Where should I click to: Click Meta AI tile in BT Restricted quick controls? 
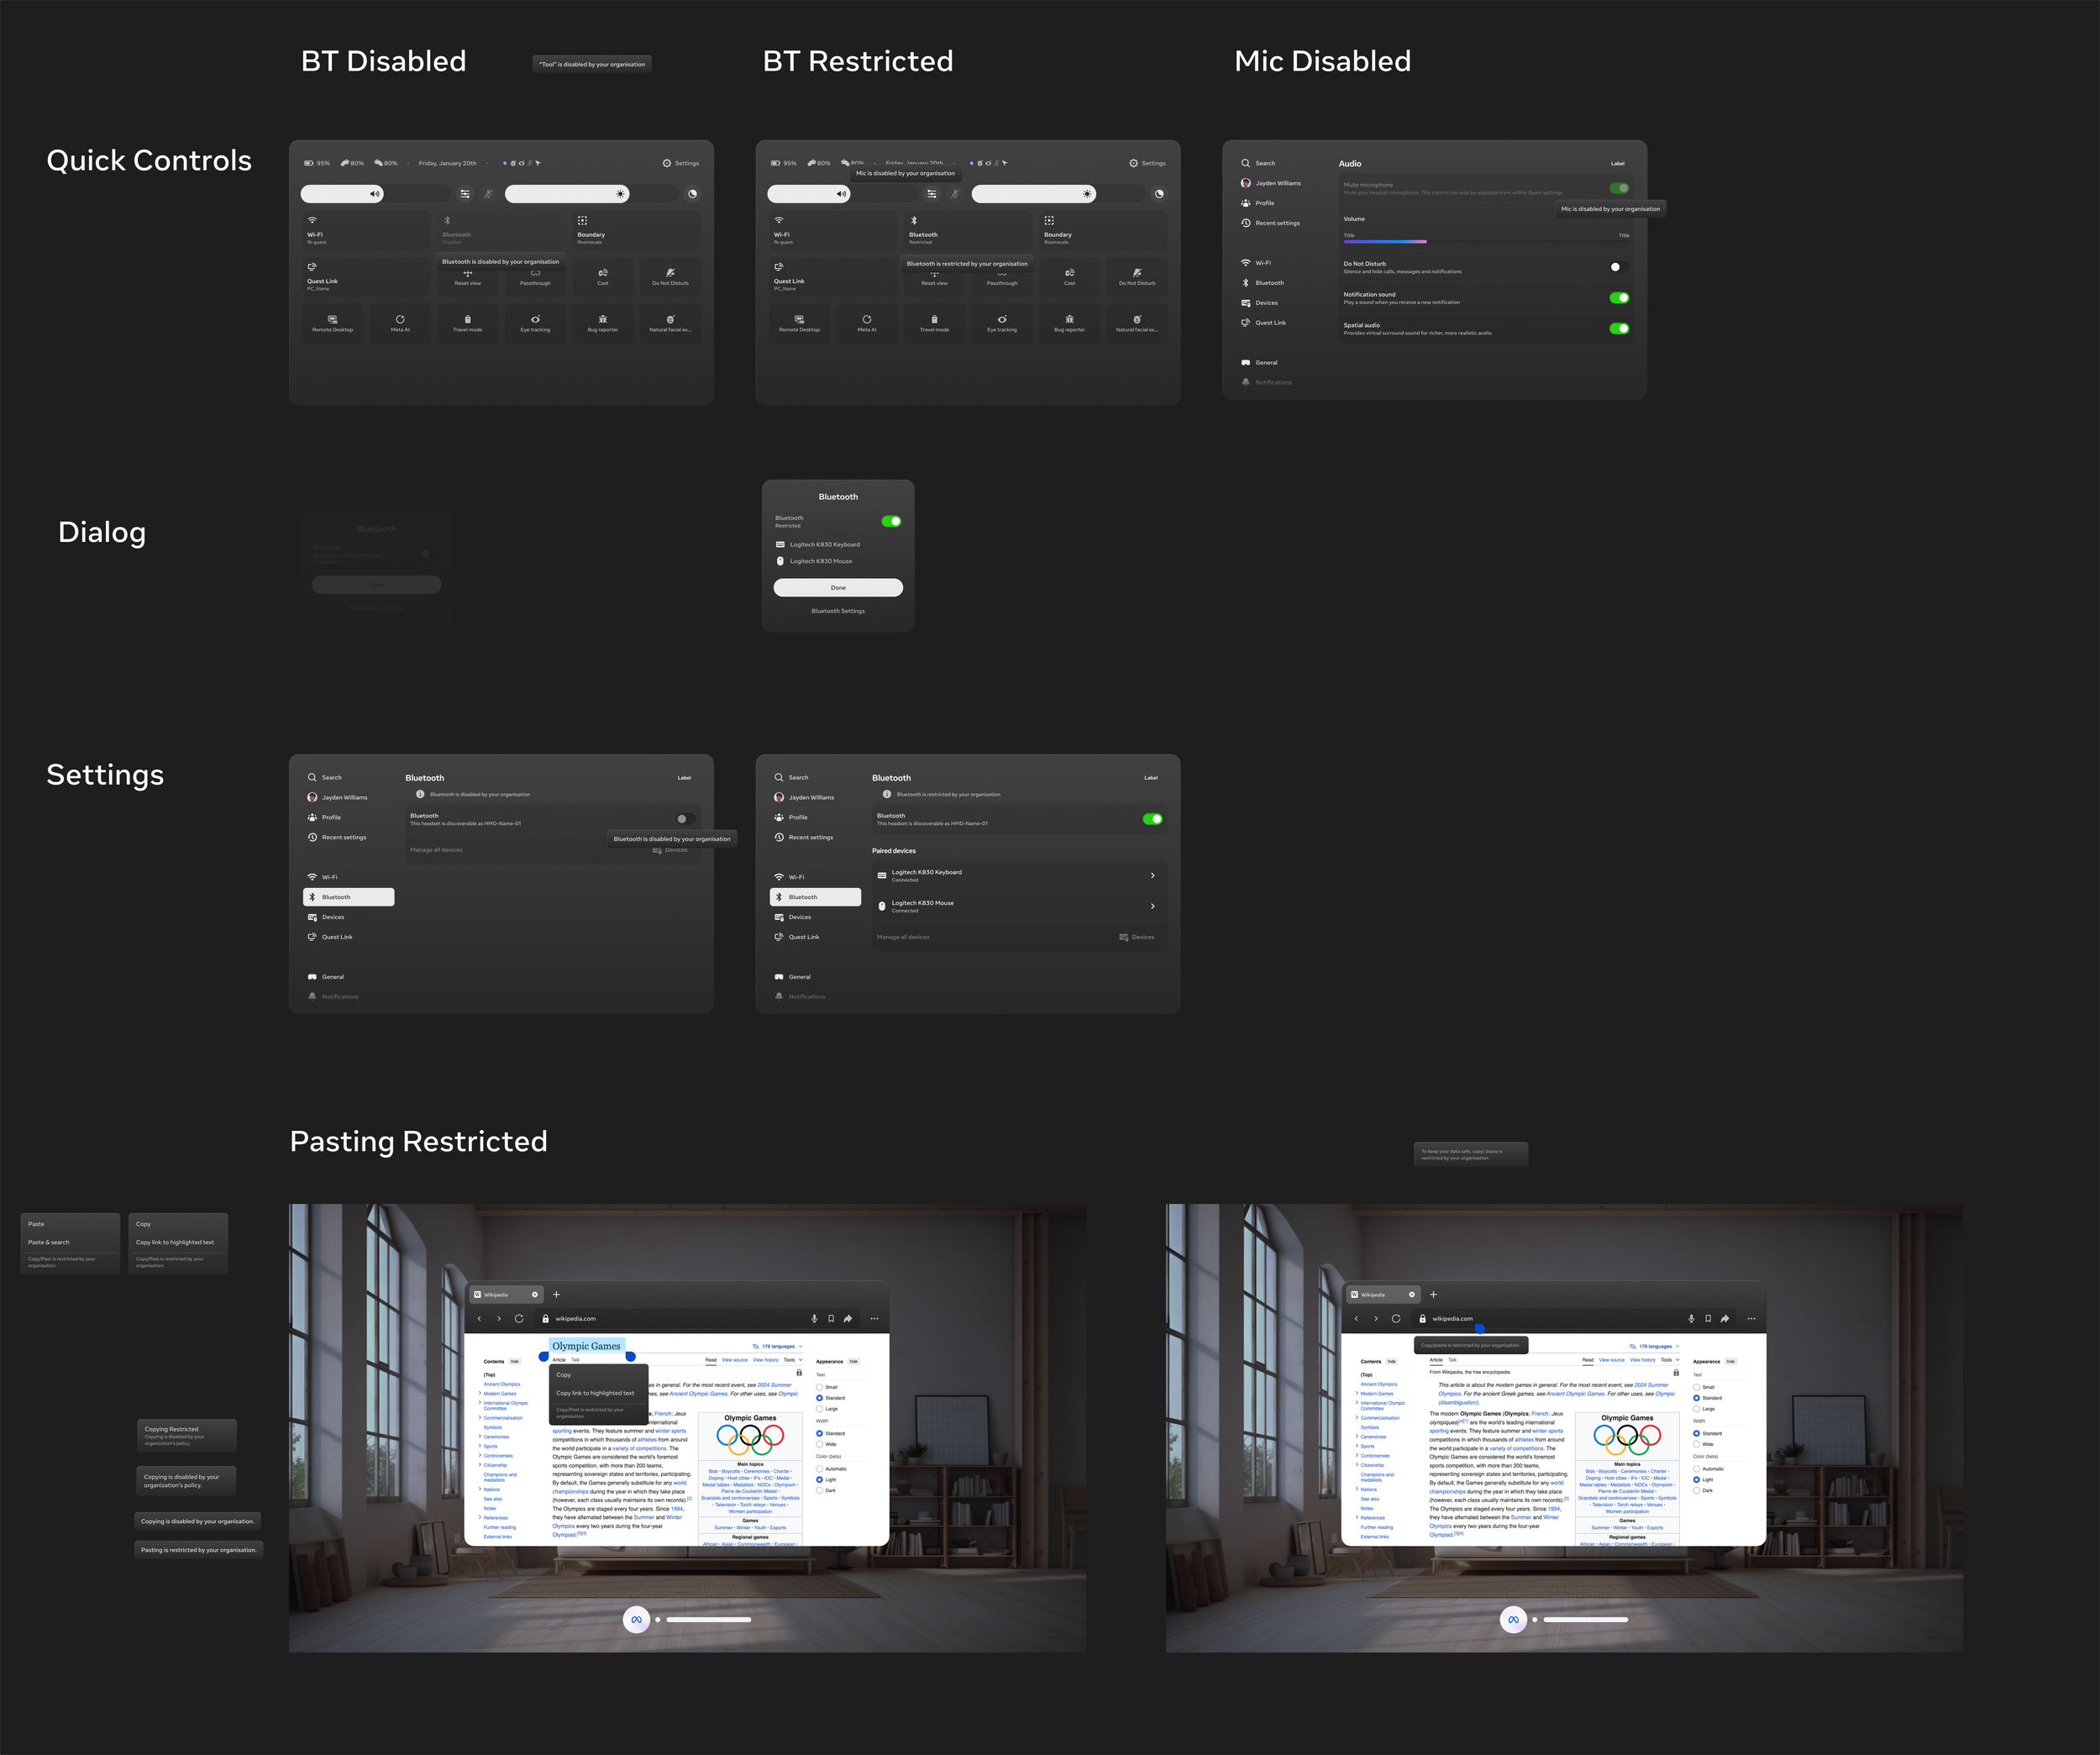tap(866, 323)
